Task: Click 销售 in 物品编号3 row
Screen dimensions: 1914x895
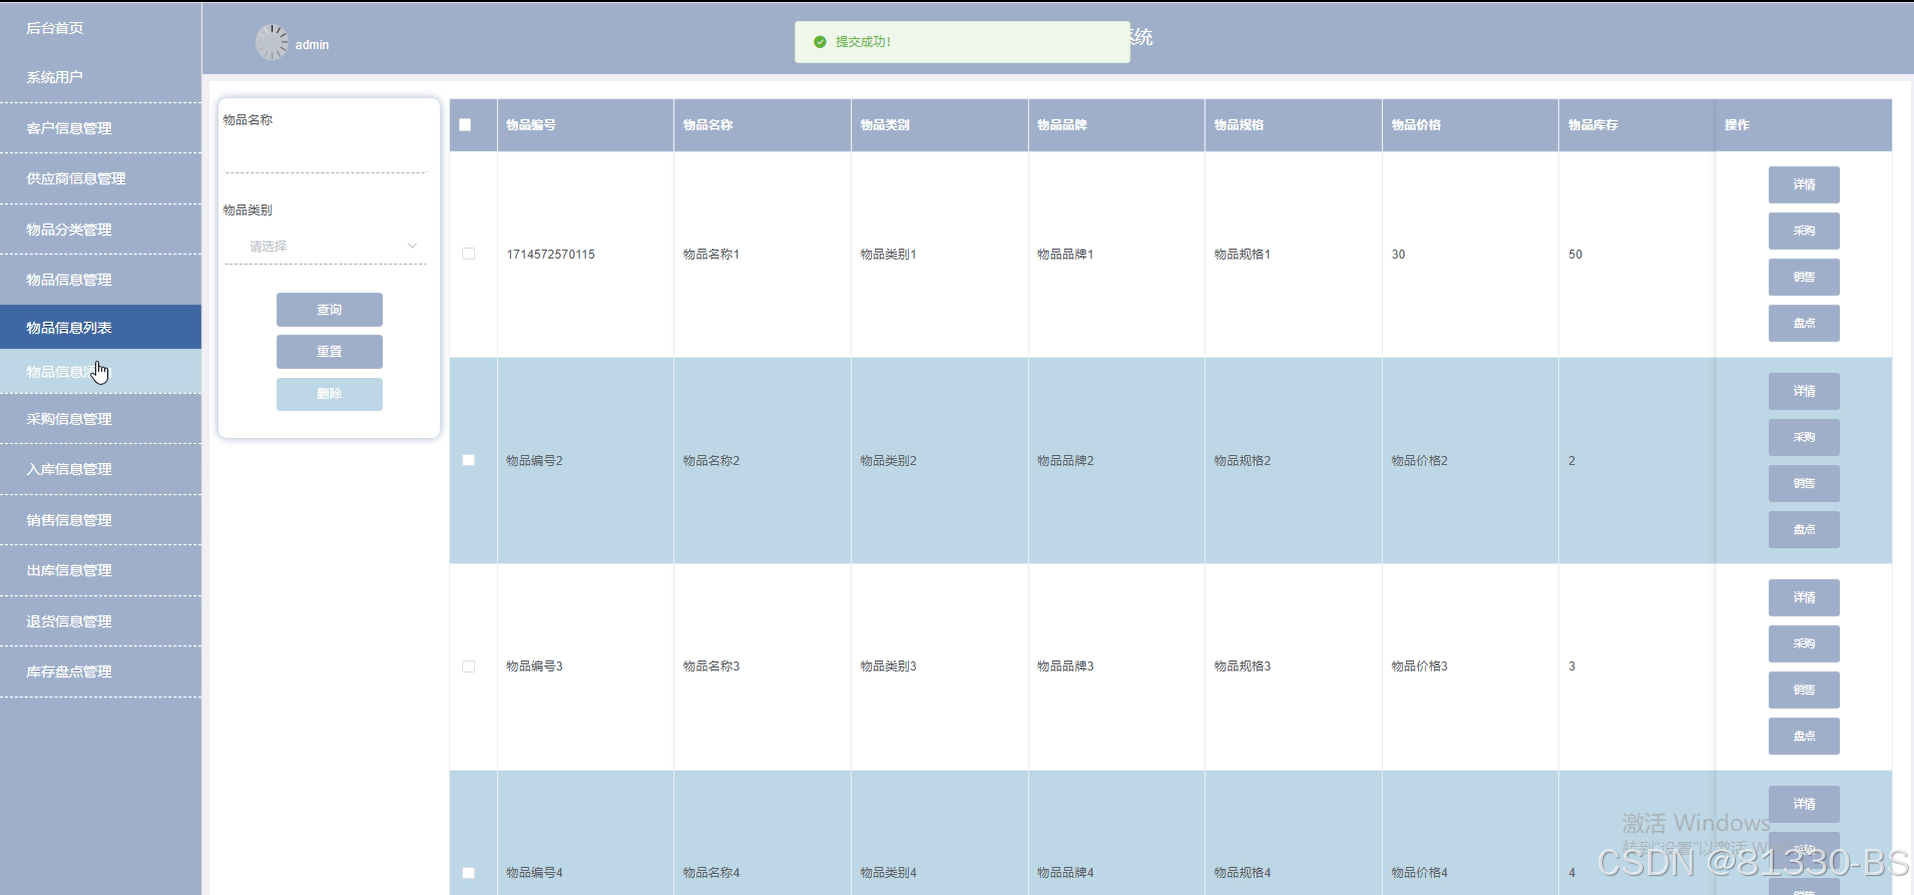Action: (1803, 689)
